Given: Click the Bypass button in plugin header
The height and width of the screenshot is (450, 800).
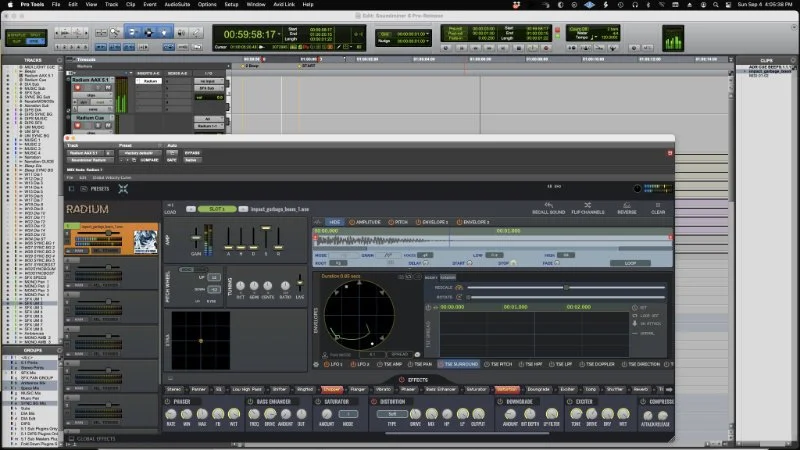Looking at the screenshot, I should tap(192, 153).
